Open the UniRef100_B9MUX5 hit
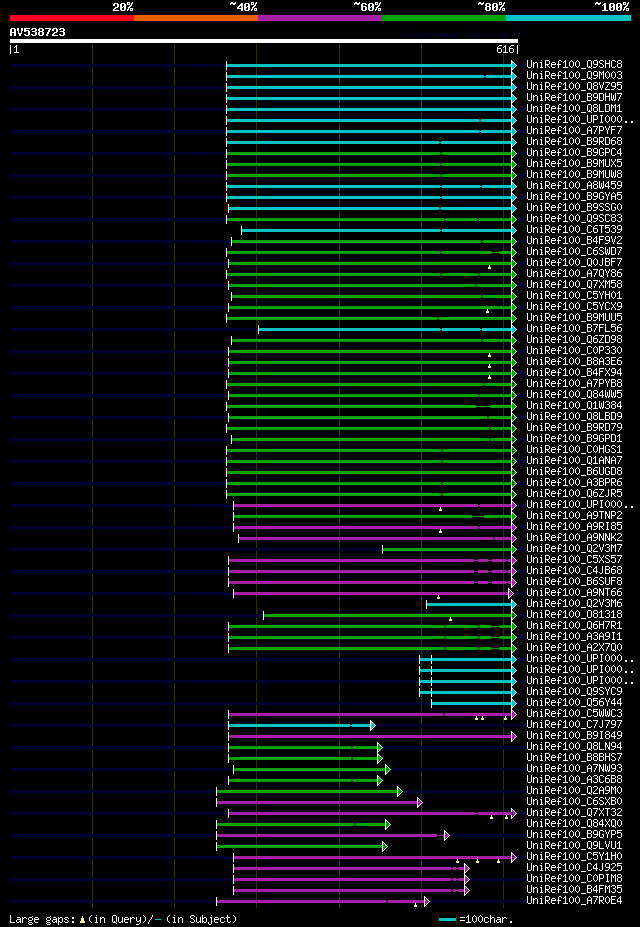640x927 pixels. 574,164
